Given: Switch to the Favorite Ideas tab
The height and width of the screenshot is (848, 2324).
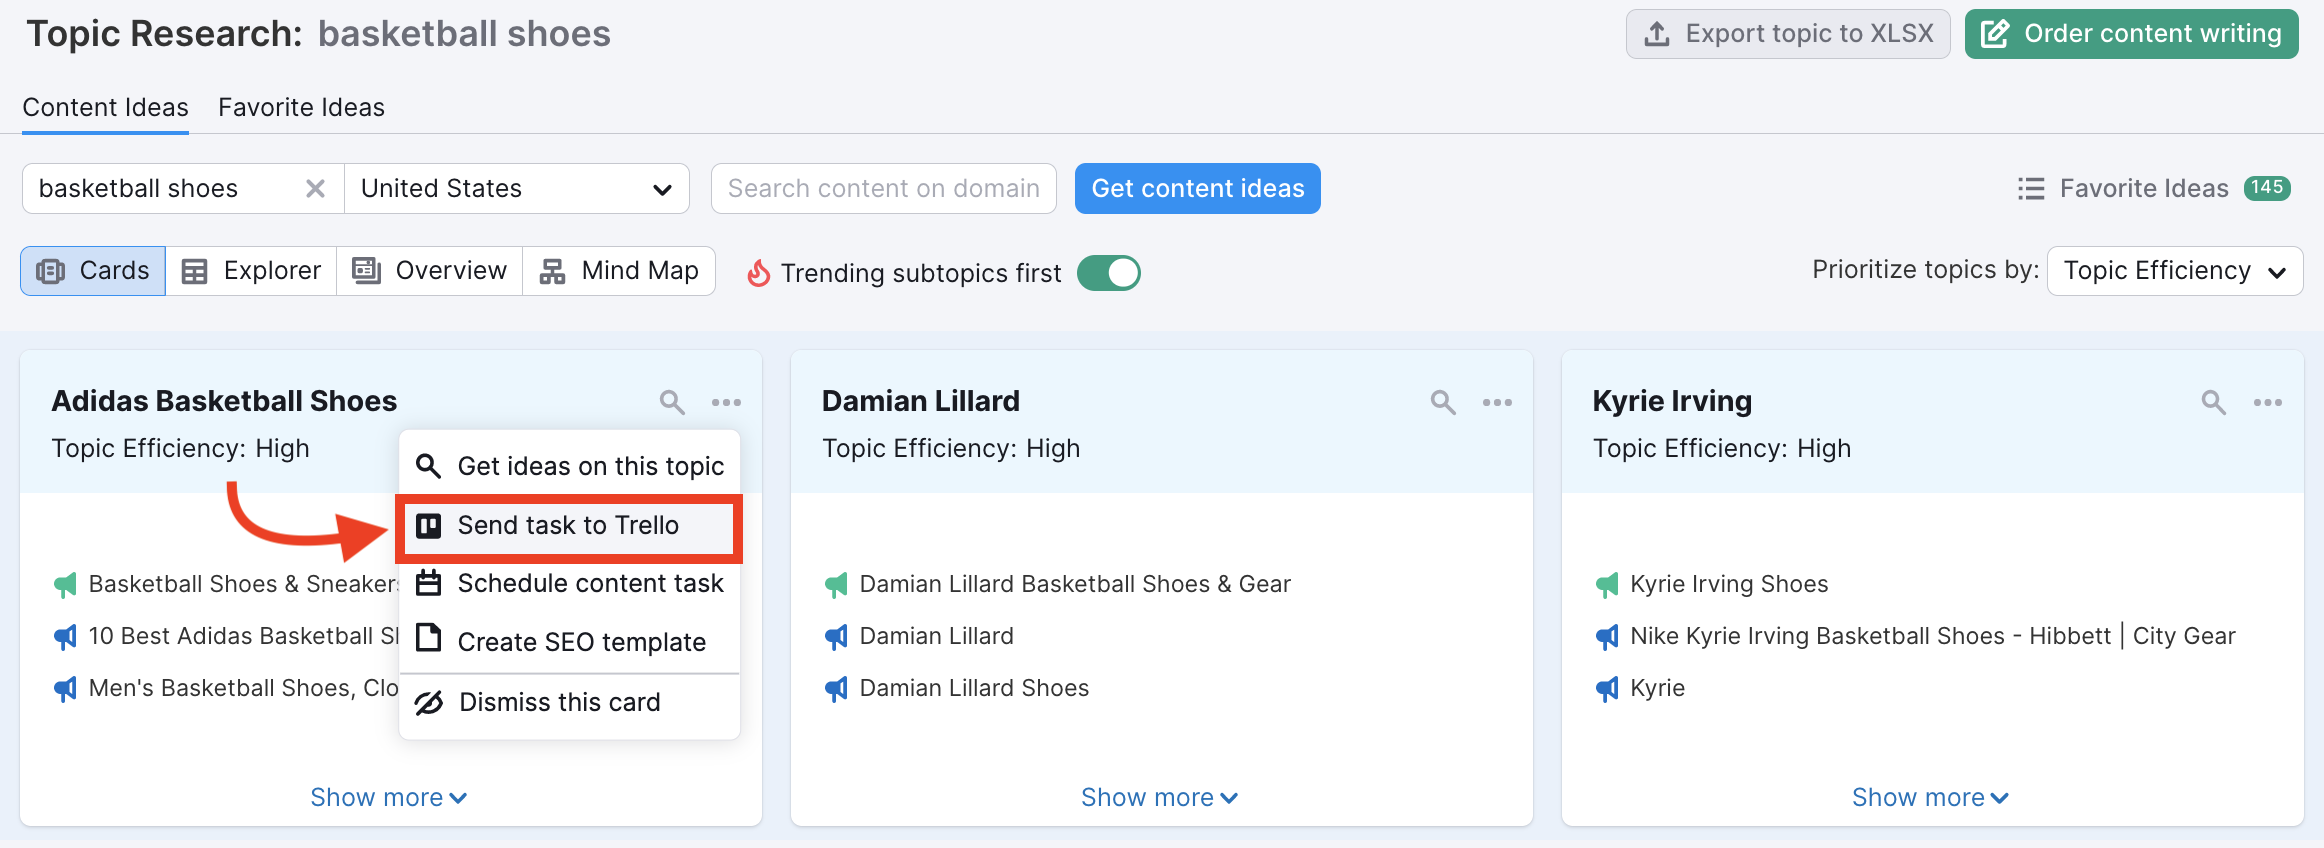Looking at the screenshot, I should (x=301, y=107).
